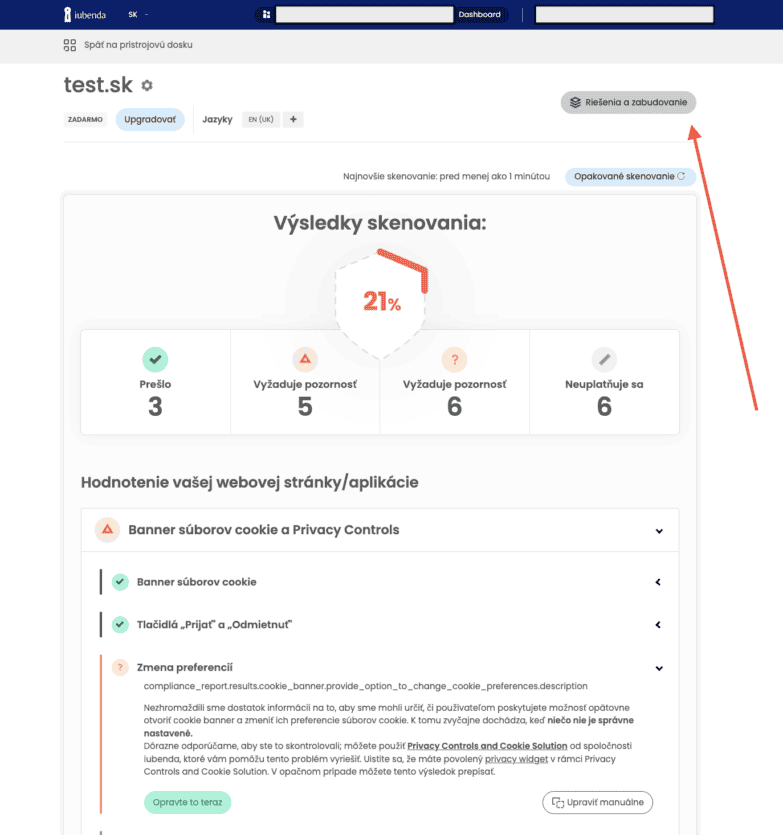Image resolution: width=783 pixels, height=835 pixels.
Task: Open settings gear next to test.sk
Action: coord(147,86)
